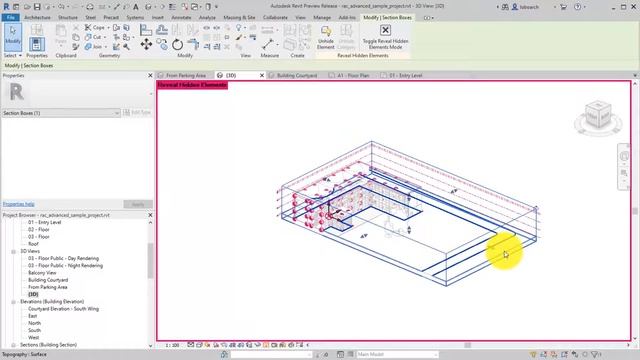The width and height of the screenshot is (640, 360).
Task: Click the Demolish hammer icon
Action: pyautogui.click(x=127, y=47)
